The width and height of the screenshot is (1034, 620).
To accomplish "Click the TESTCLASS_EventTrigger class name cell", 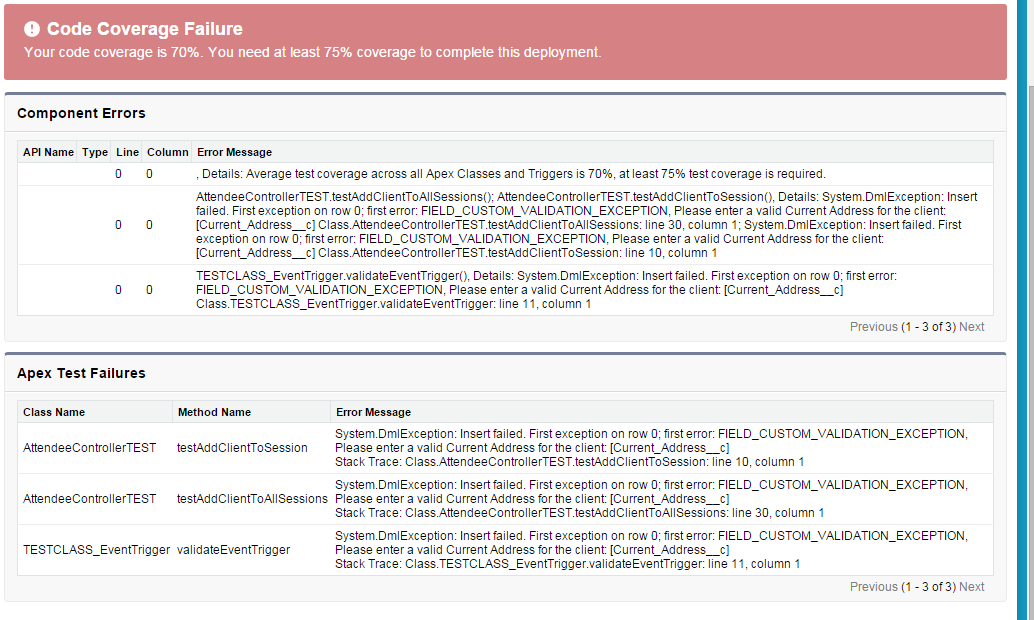I will [x=96, y=550].
